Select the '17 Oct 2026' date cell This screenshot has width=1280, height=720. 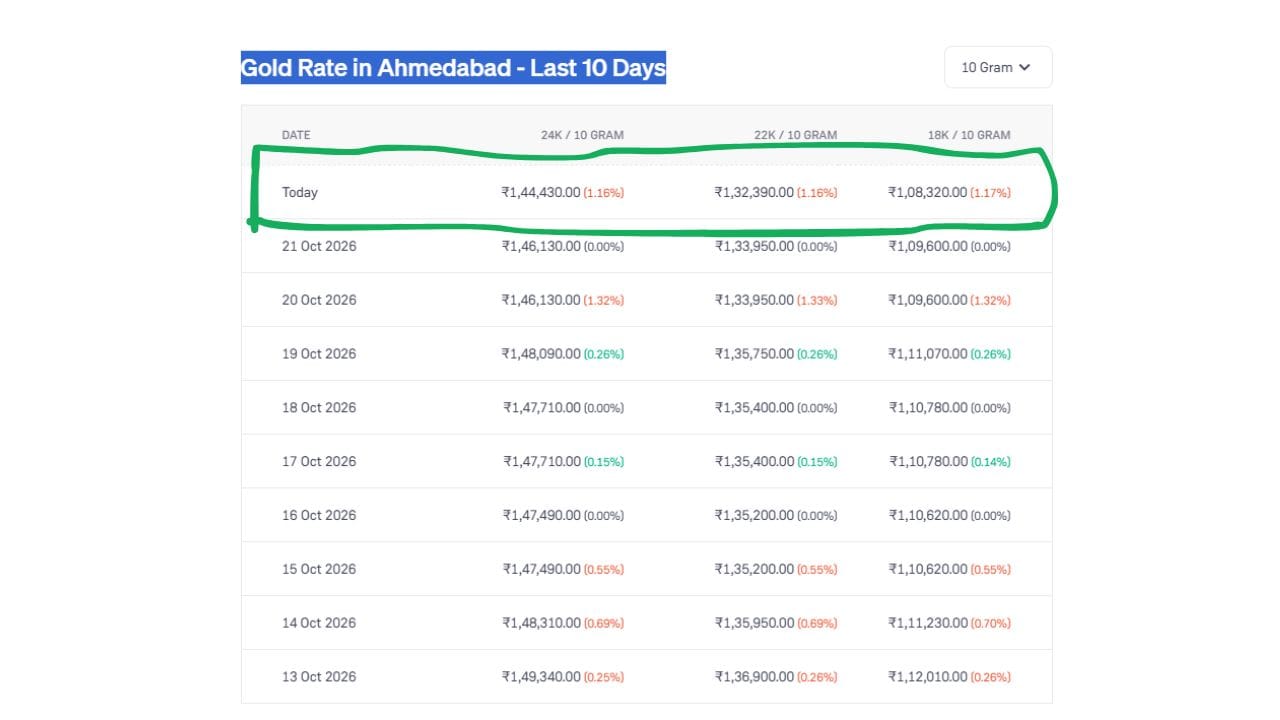pos(319,461)
